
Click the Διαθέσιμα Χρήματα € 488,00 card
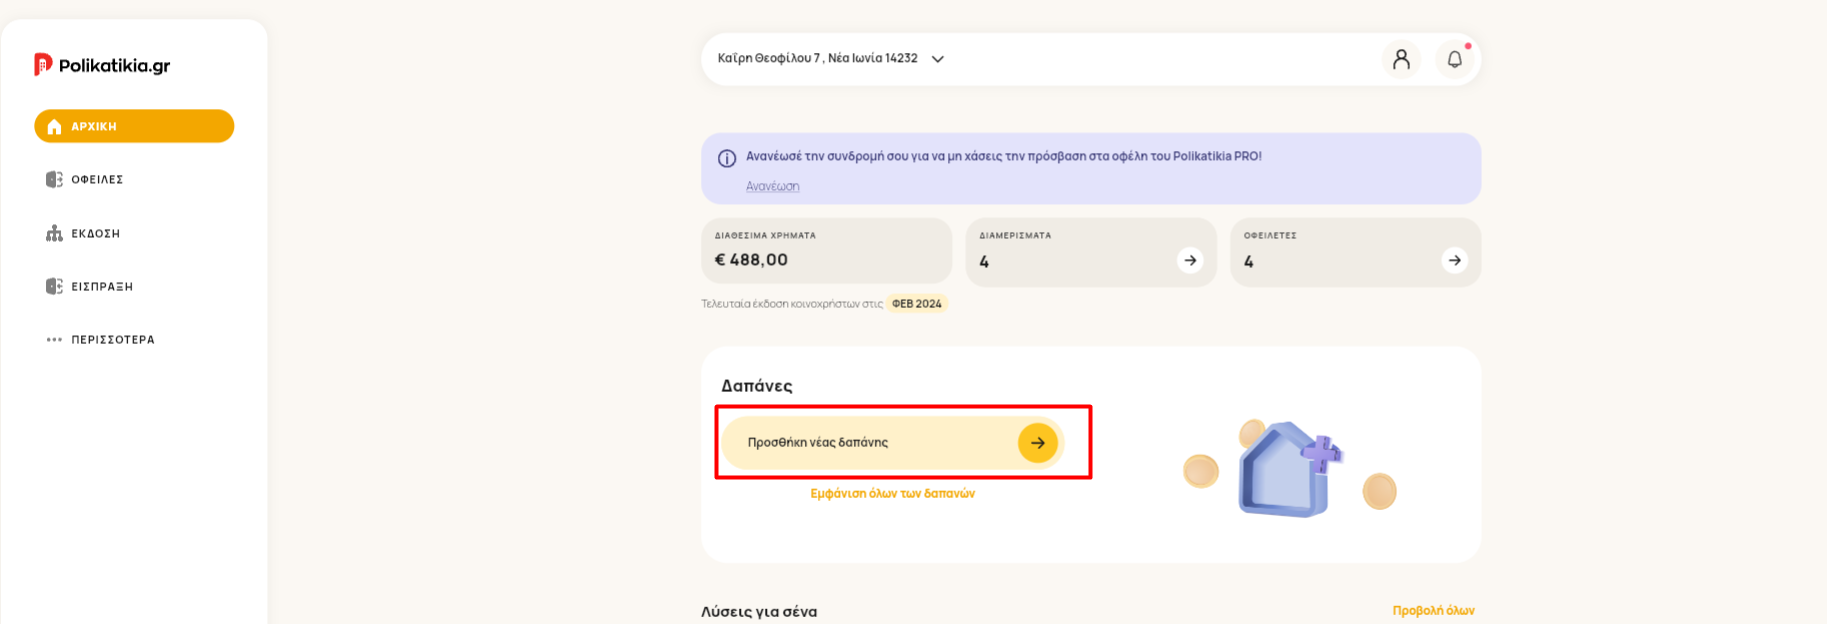pos(826,252)
